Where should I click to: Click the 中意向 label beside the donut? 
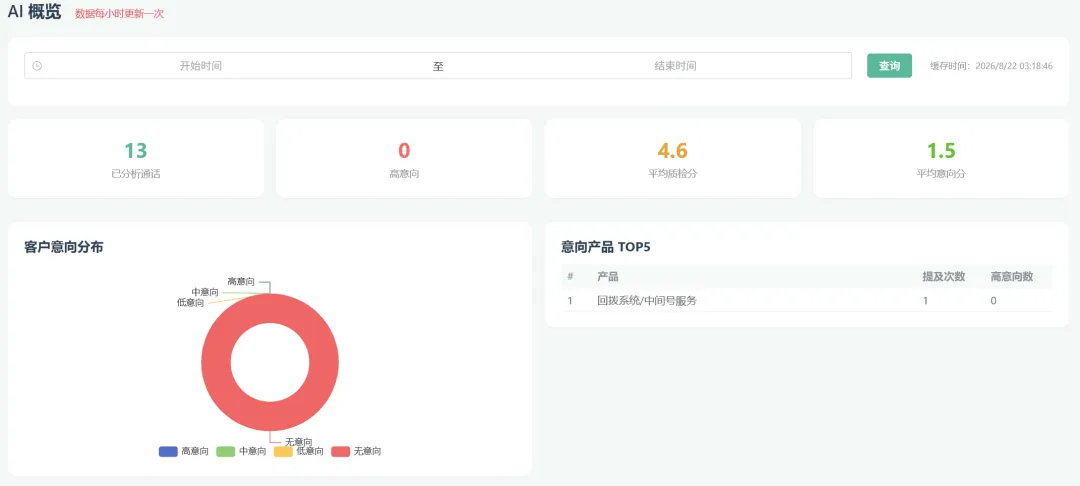click(205, 293)
